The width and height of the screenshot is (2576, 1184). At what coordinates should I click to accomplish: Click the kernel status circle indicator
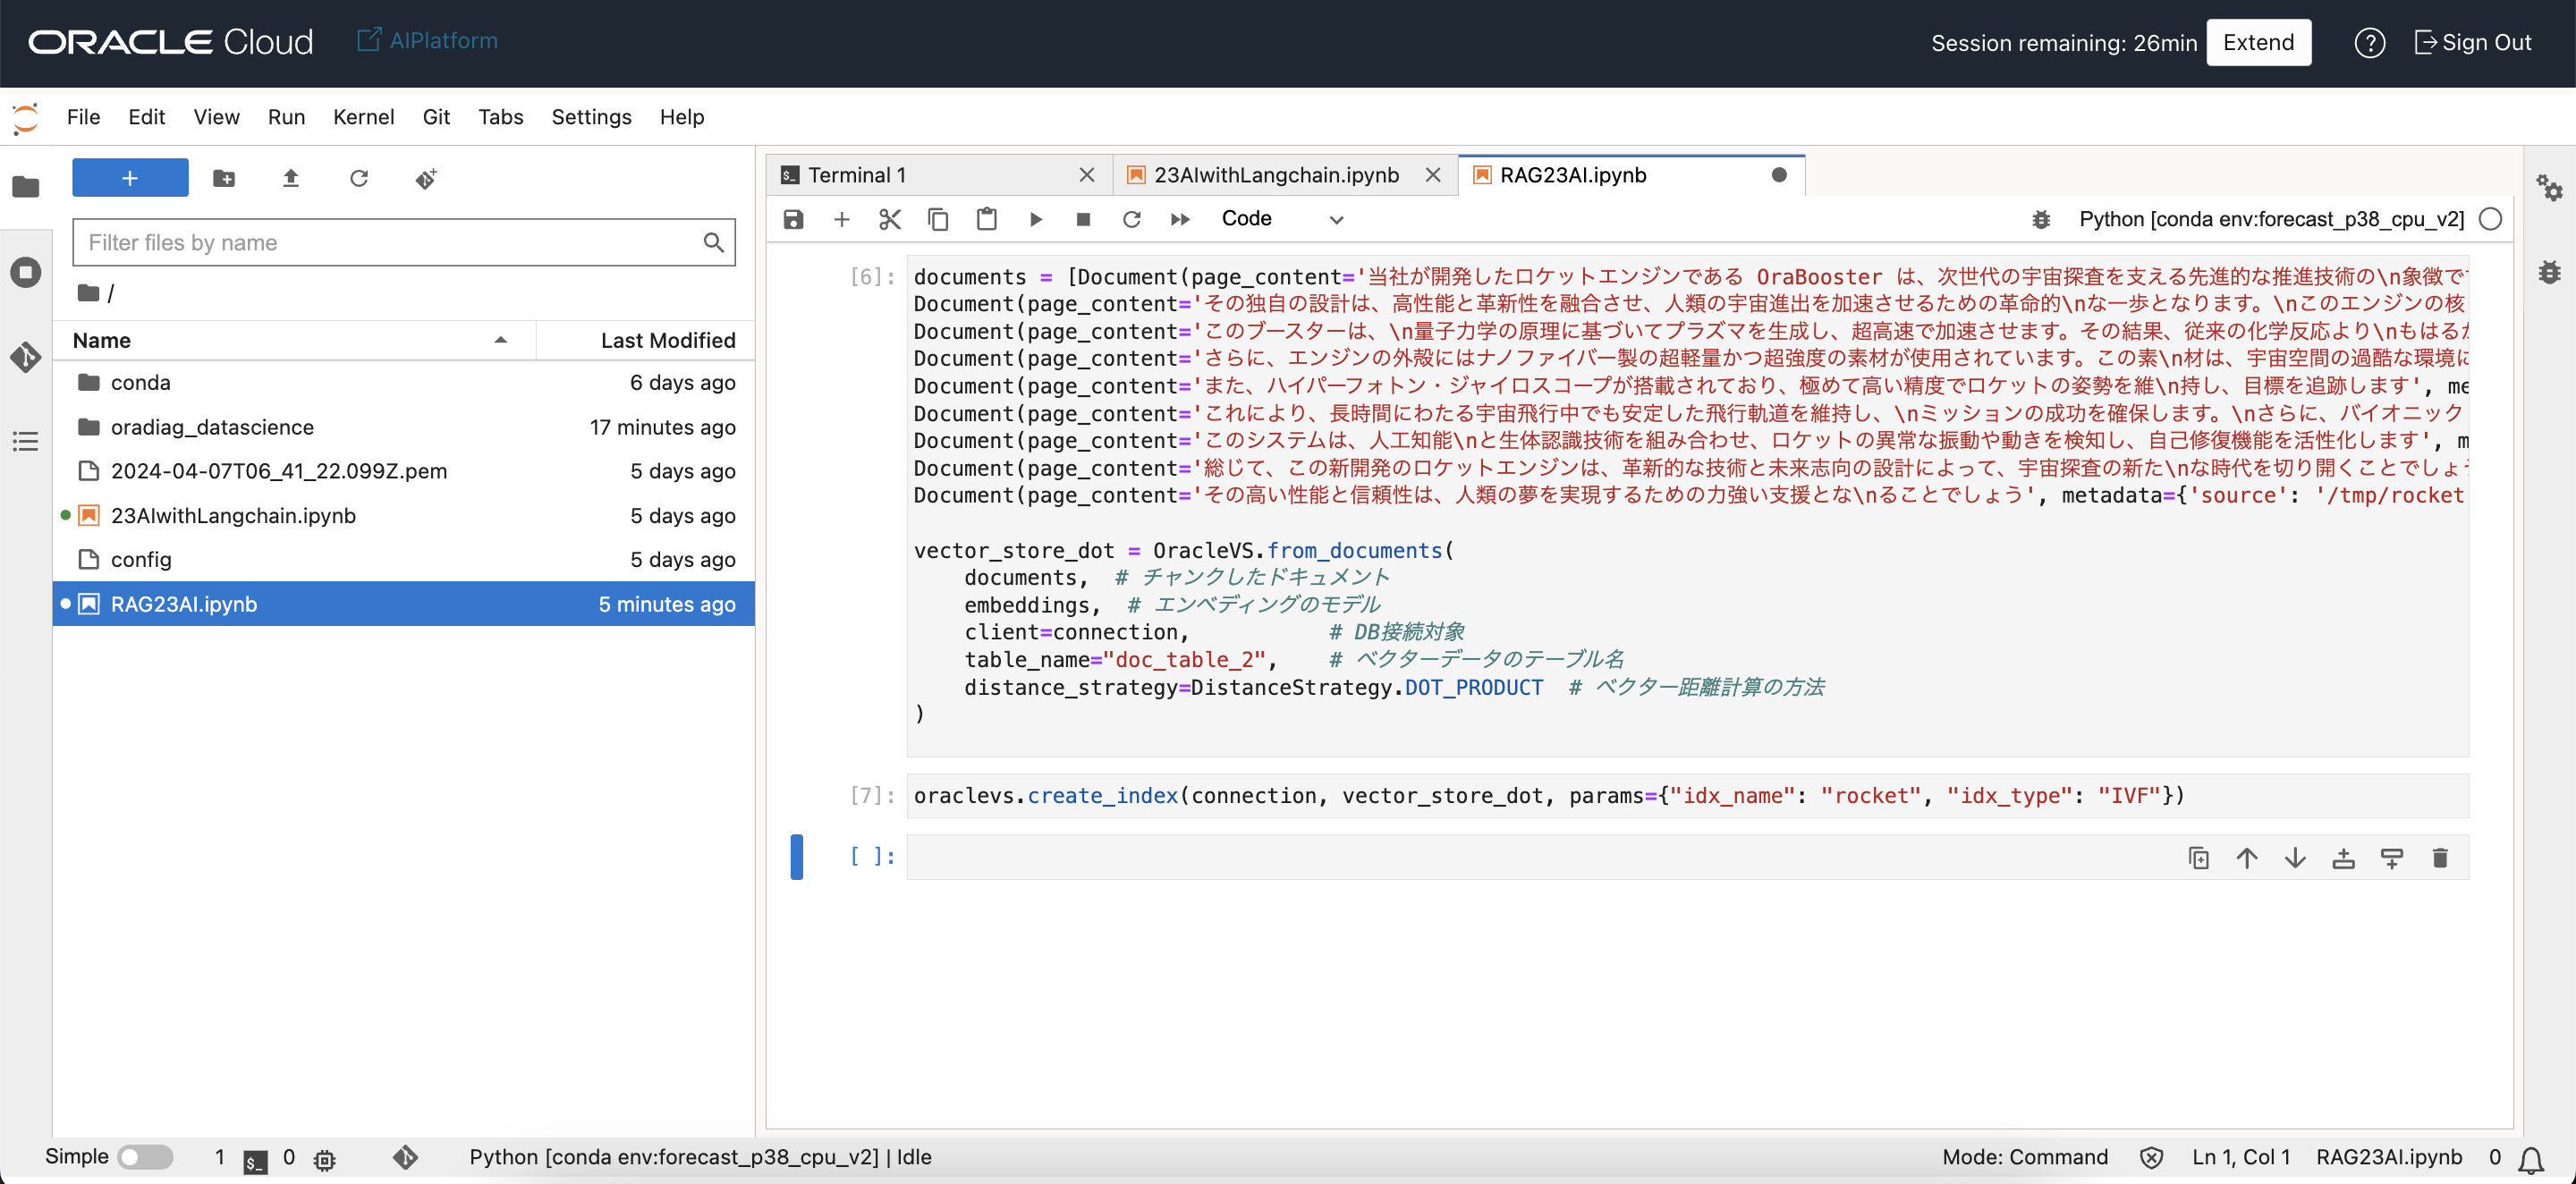click(2490, 219)
